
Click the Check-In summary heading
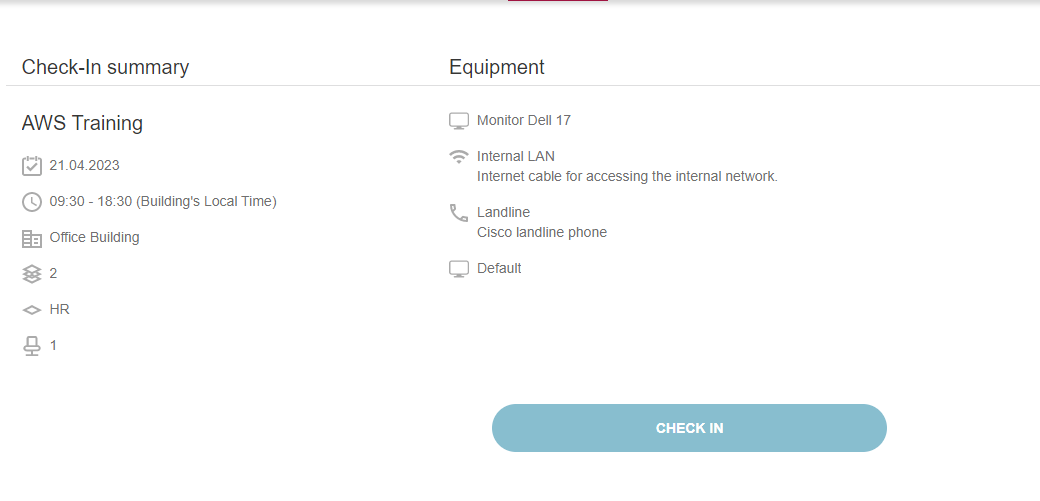tap(105, 67)
